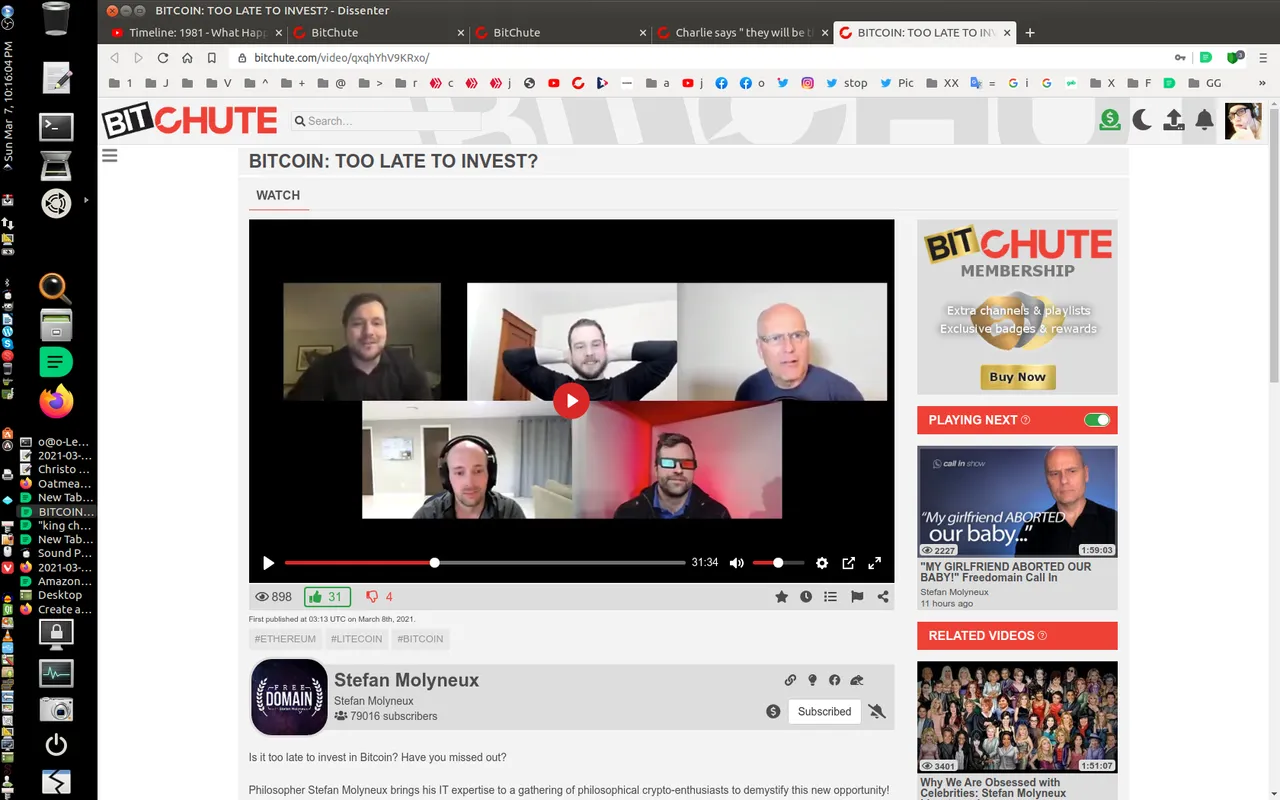Toggle night mode moon icon
The image size is (1280, 800).
coord(1142,121)
